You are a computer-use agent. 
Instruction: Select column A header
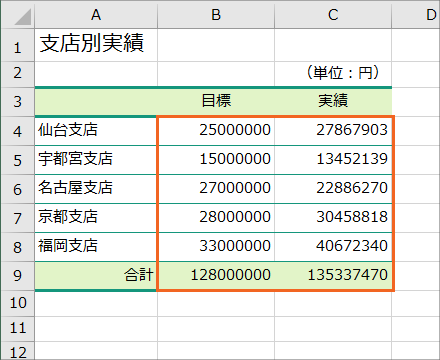pyautogui.click(x=96, y=14)
